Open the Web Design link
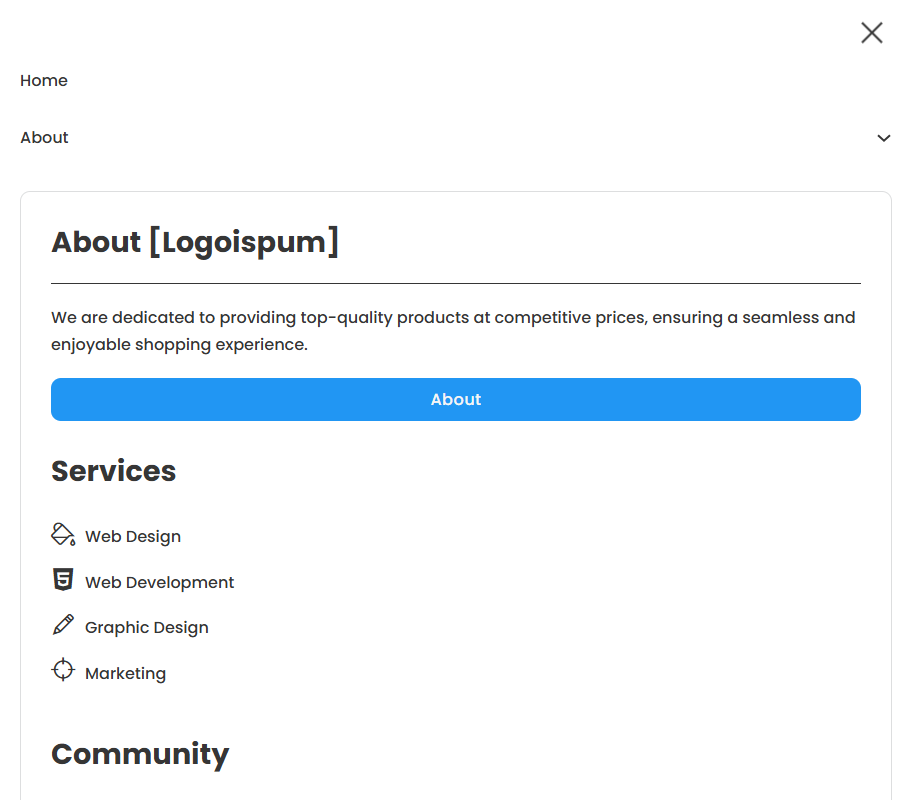The height and width of the screenshot is (800, 912). coord(133,537)
